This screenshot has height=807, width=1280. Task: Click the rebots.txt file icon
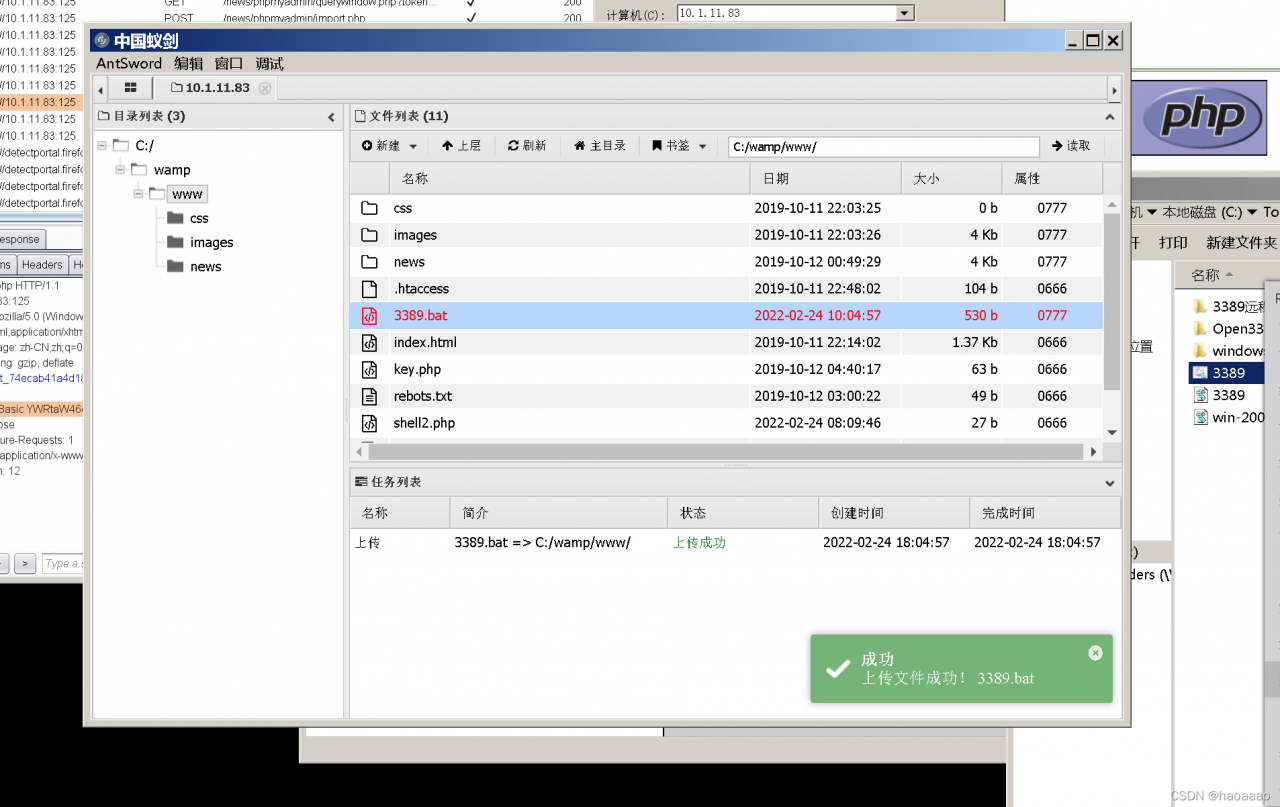[369, 397]
